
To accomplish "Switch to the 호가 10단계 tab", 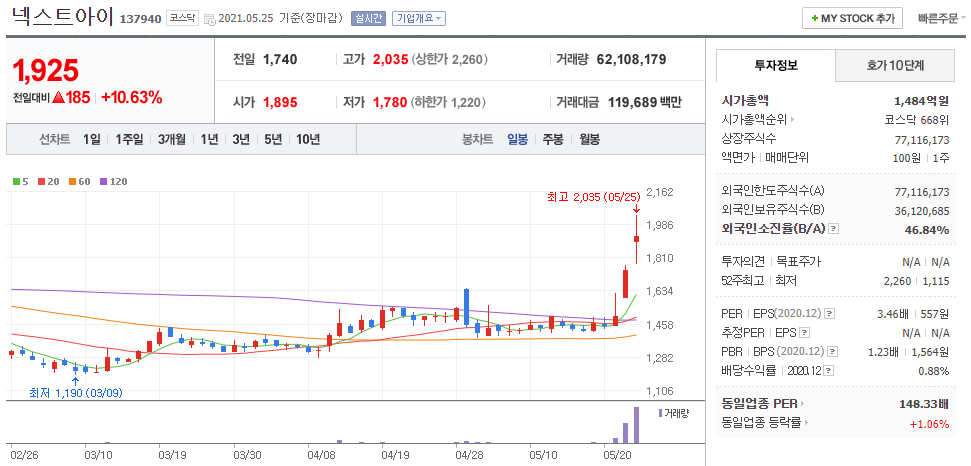I will (x=895, y=65).
